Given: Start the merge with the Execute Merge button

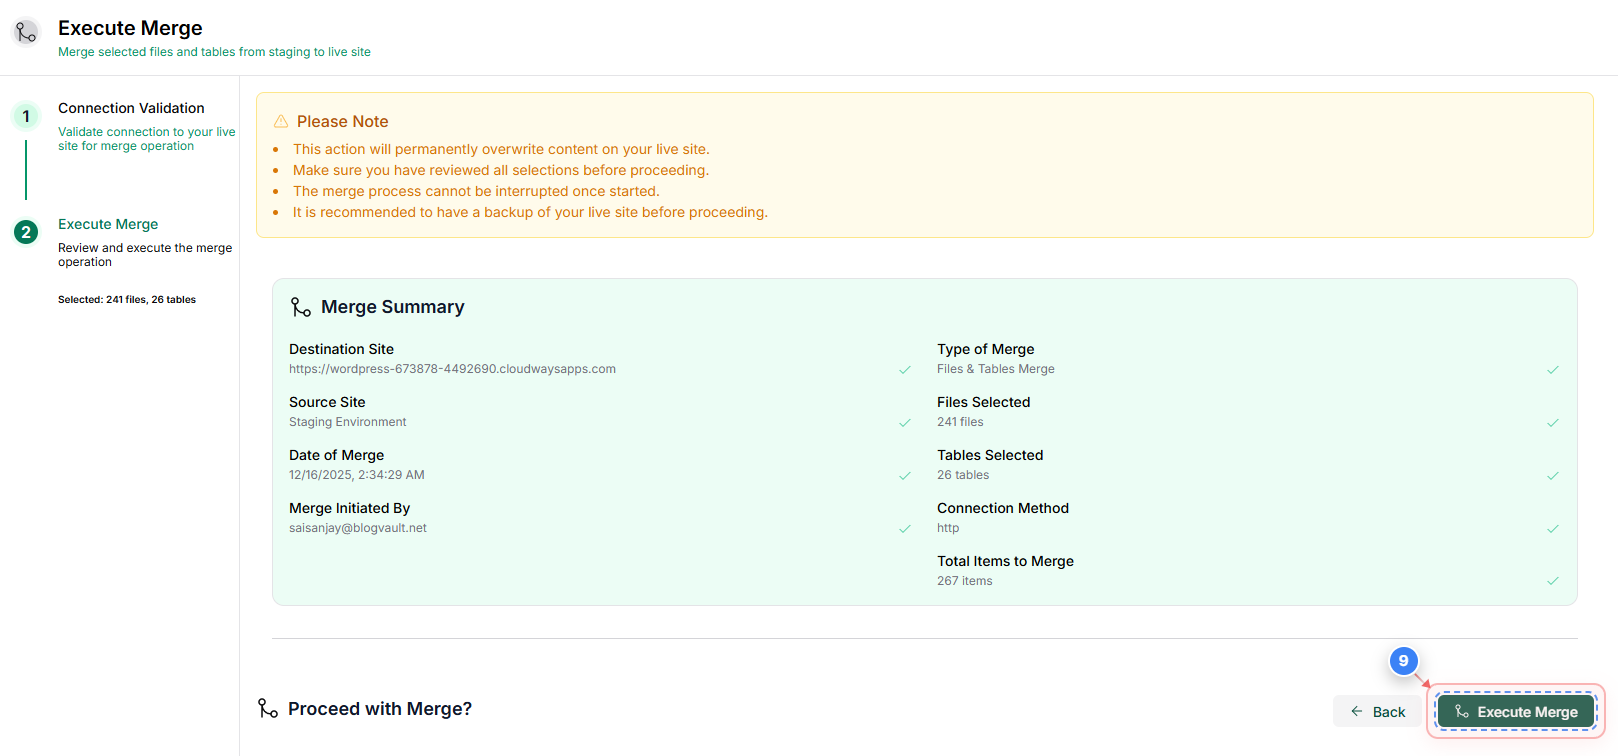Looking at the screenshot, I should coord(1516,711).
